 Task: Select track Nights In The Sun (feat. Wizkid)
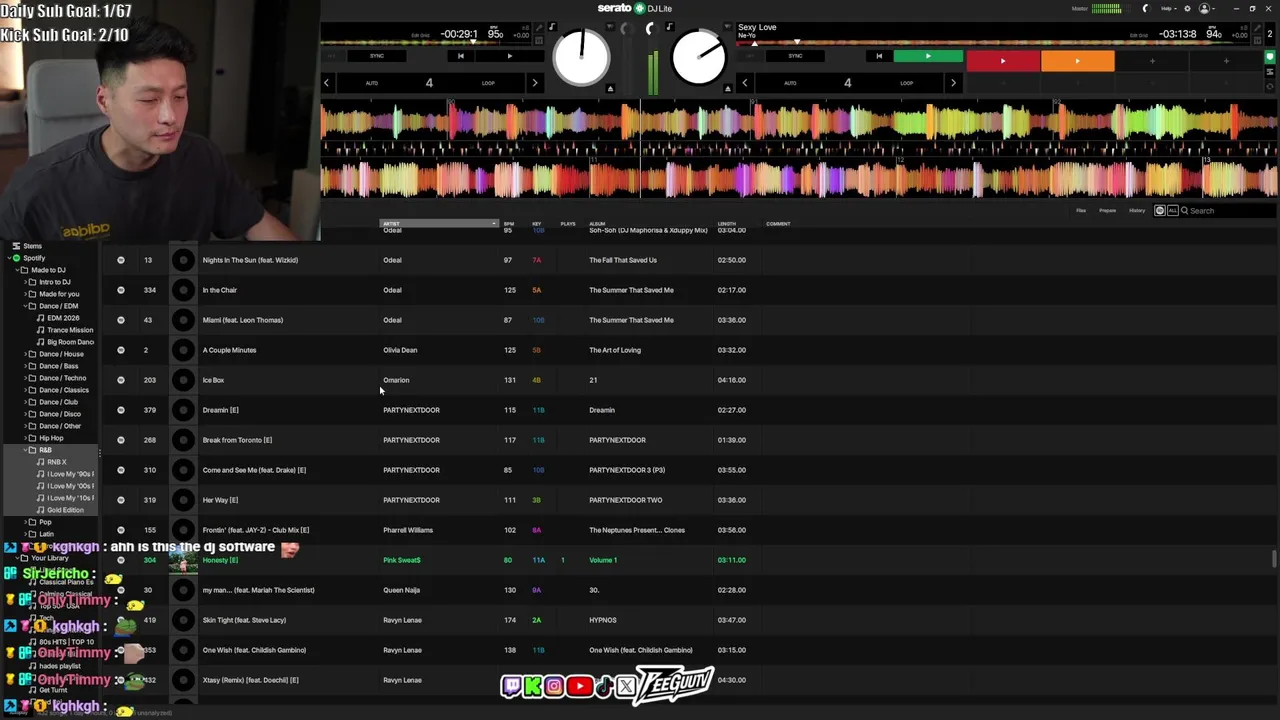250,260
